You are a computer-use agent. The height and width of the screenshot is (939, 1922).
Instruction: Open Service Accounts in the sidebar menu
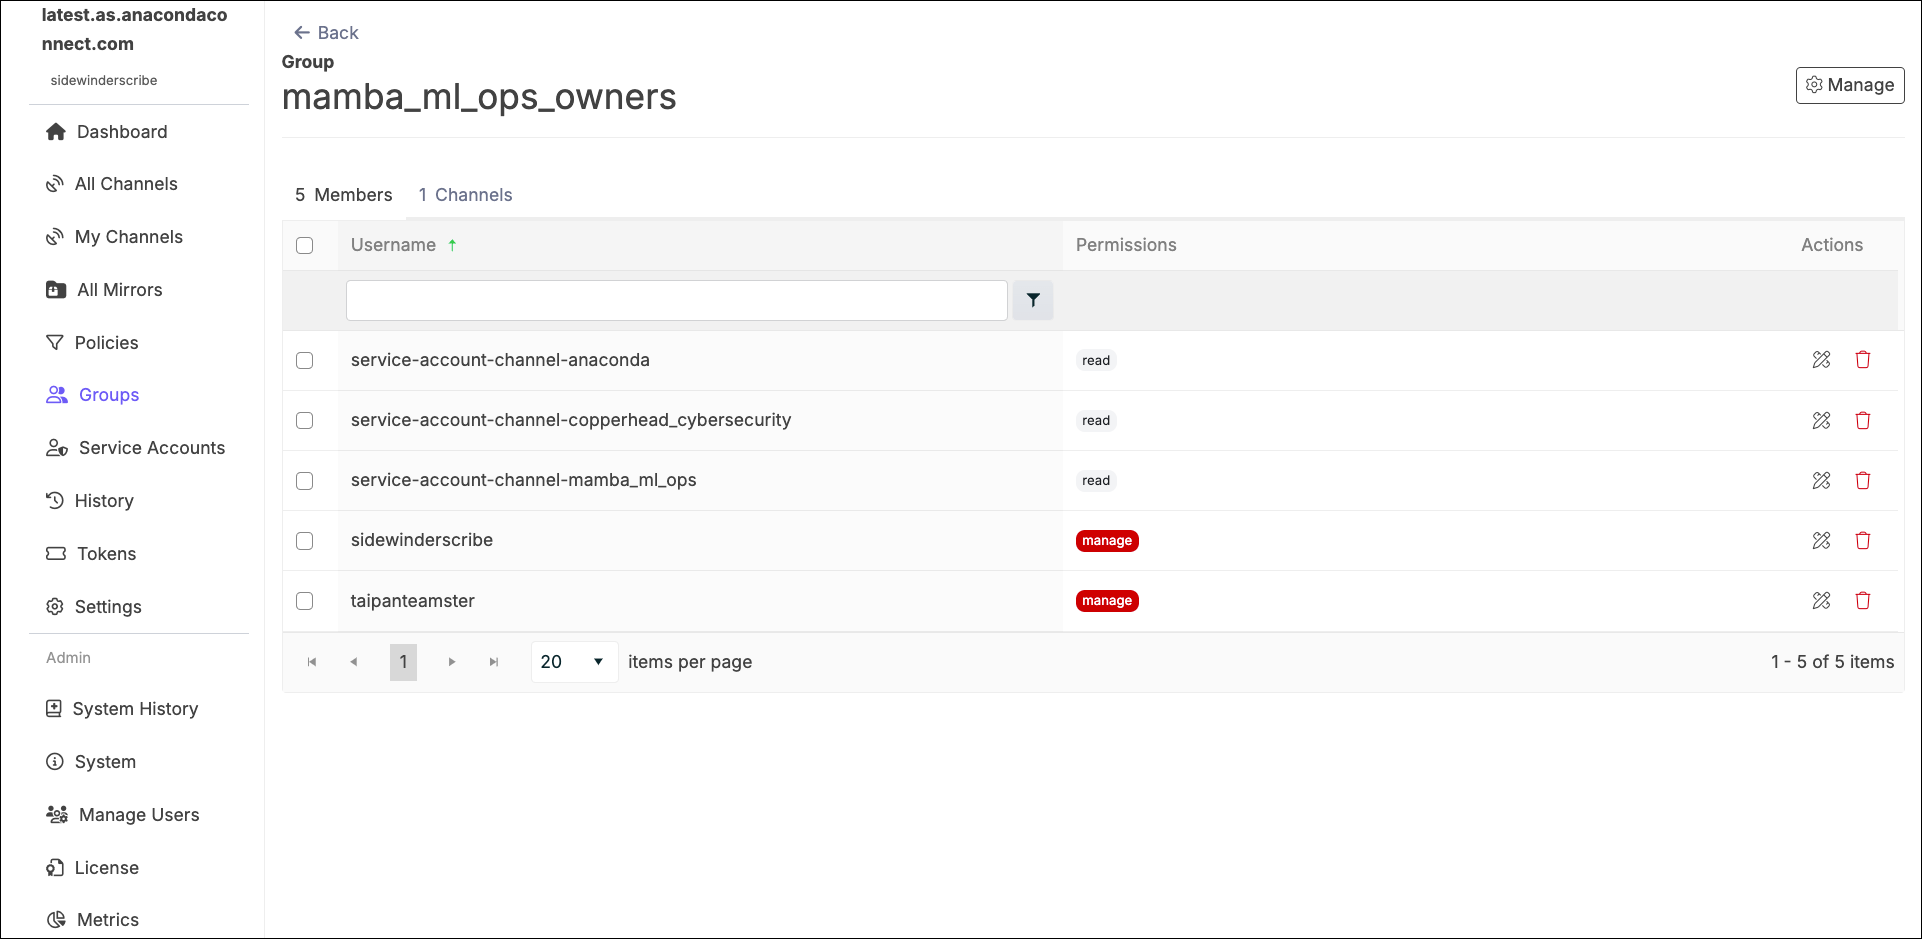tap(136, 448)
